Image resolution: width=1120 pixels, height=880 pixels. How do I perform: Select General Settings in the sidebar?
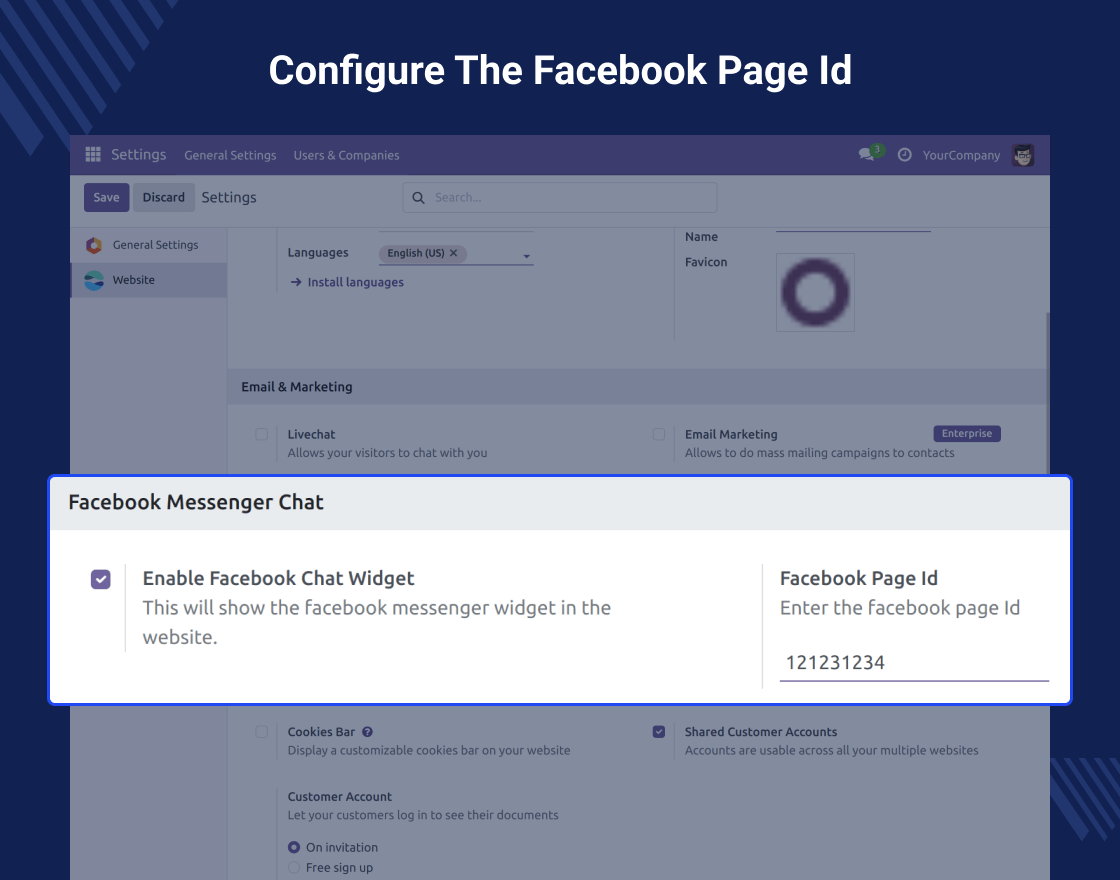[x=149, y=245]
